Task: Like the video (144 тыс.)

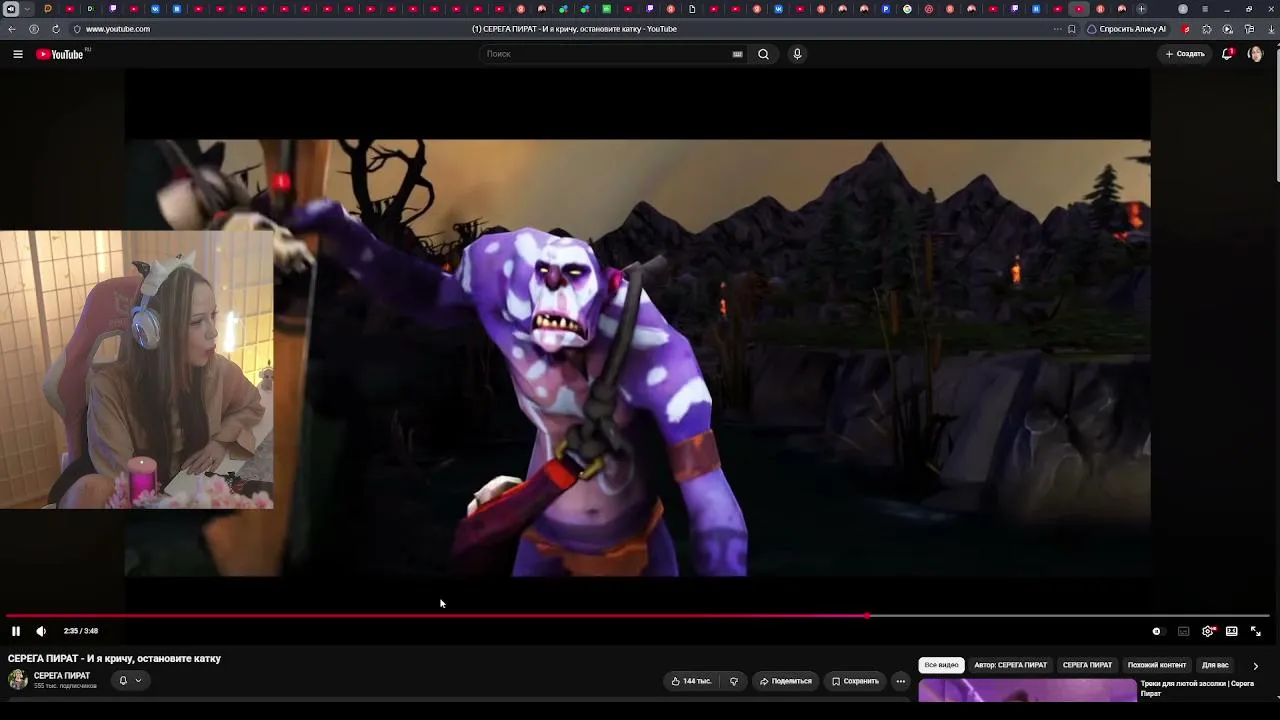Action: tap(691, 681)
